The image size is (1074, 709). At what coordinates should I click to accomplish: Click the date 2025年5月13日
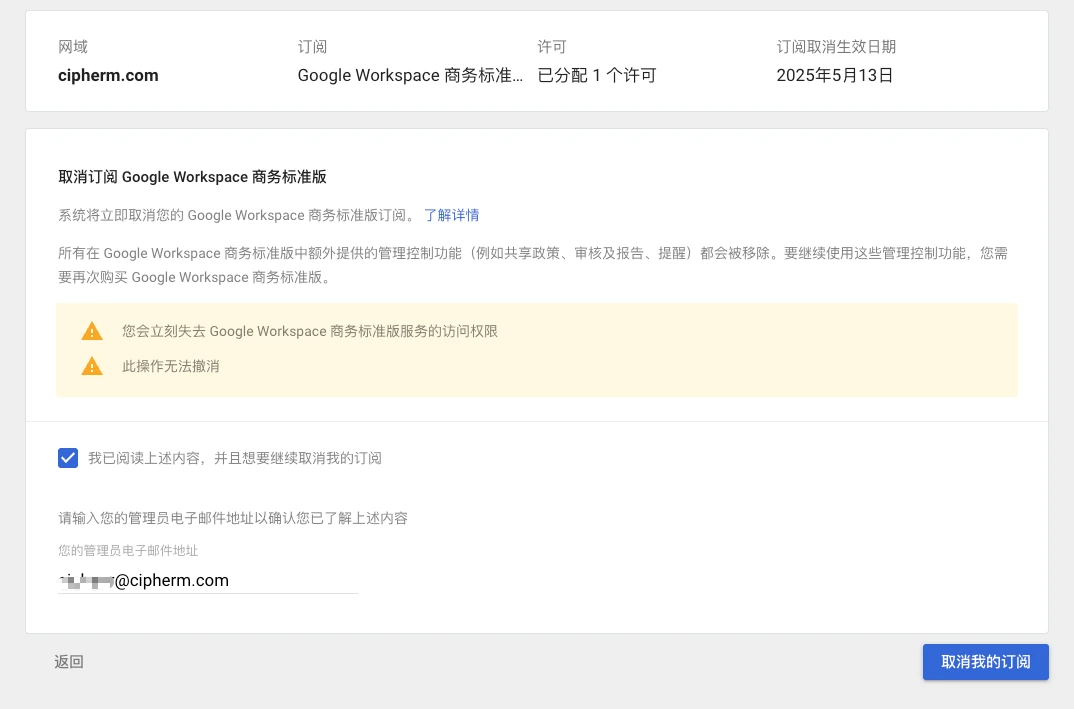[x=834, y=75]
